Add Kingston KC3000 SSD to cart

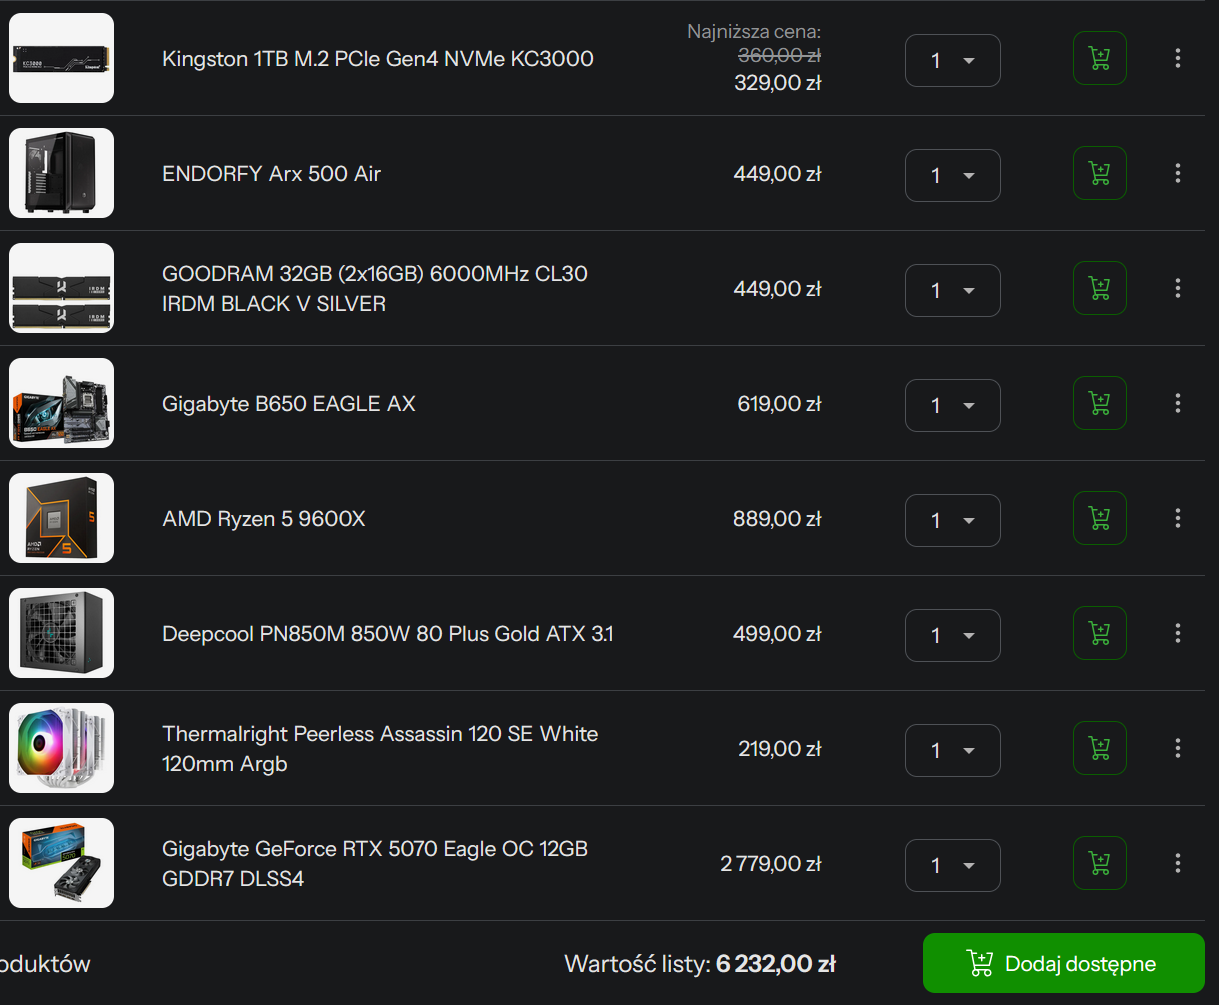click(x=1099, y=58)
